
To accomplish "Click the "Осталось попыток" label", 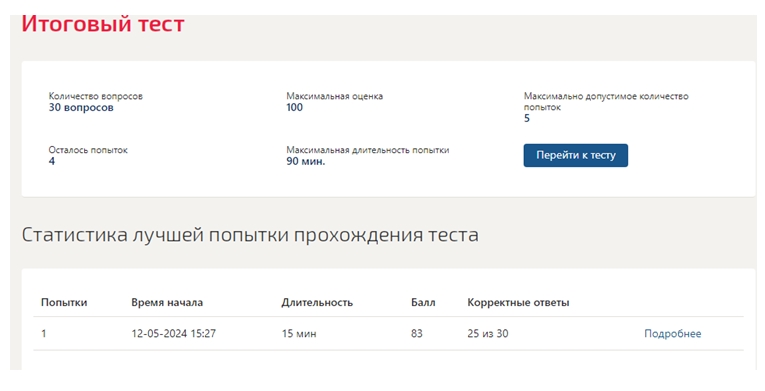I will point(88,150).
